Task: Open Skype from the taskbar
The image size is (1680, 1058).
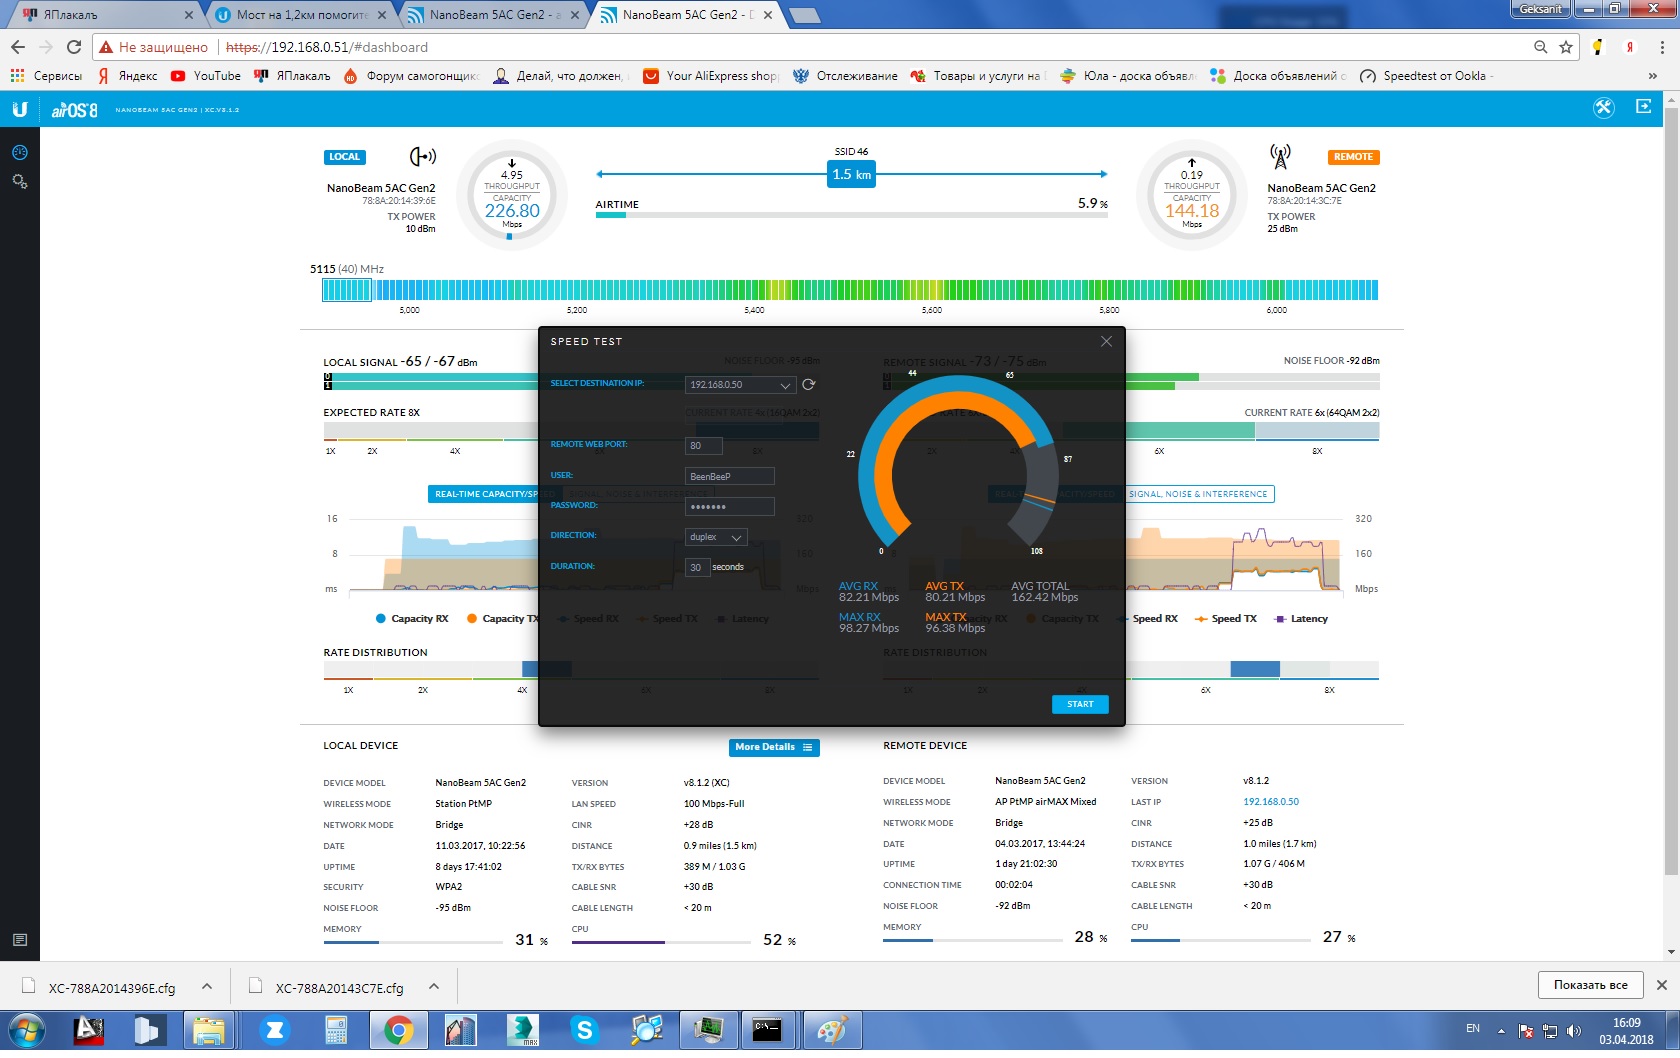Action: (x=584, y=1031)
